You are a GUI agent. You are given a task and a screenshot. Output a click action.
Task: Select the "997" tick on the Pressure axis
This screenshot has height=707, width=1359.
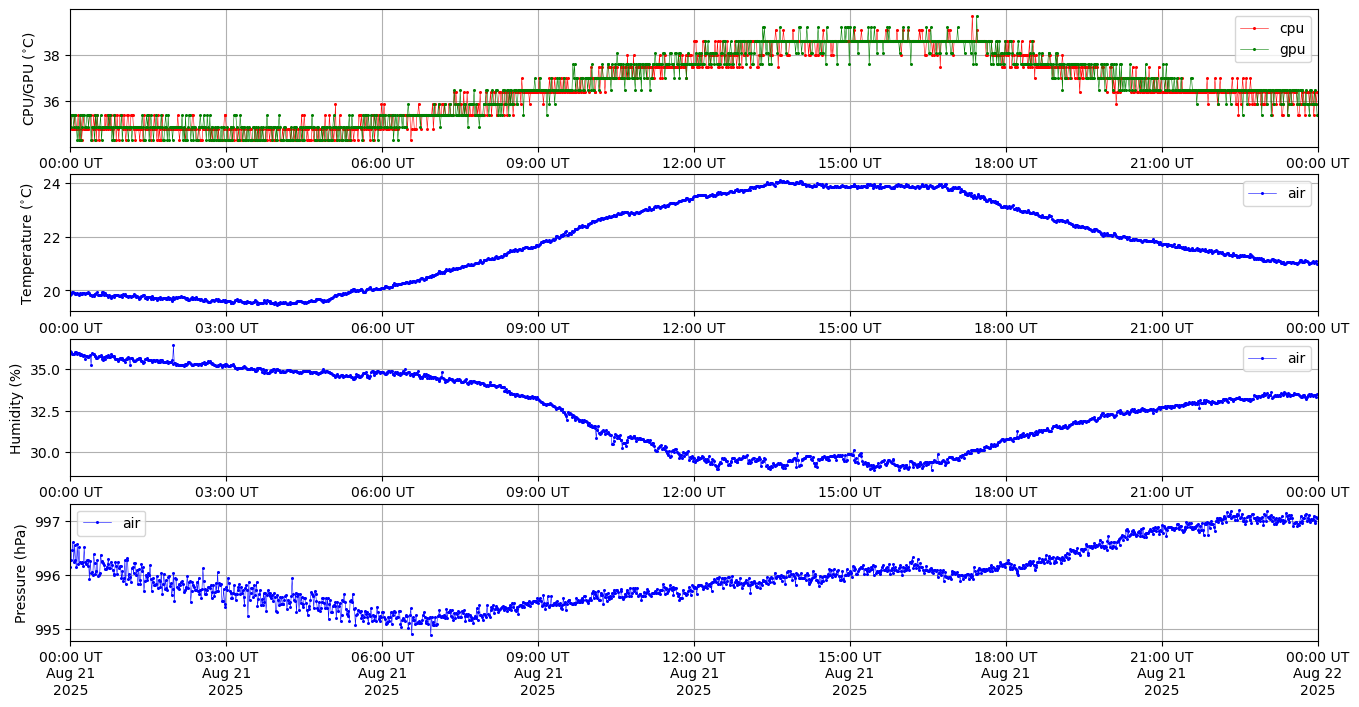(x=50, y=522)
